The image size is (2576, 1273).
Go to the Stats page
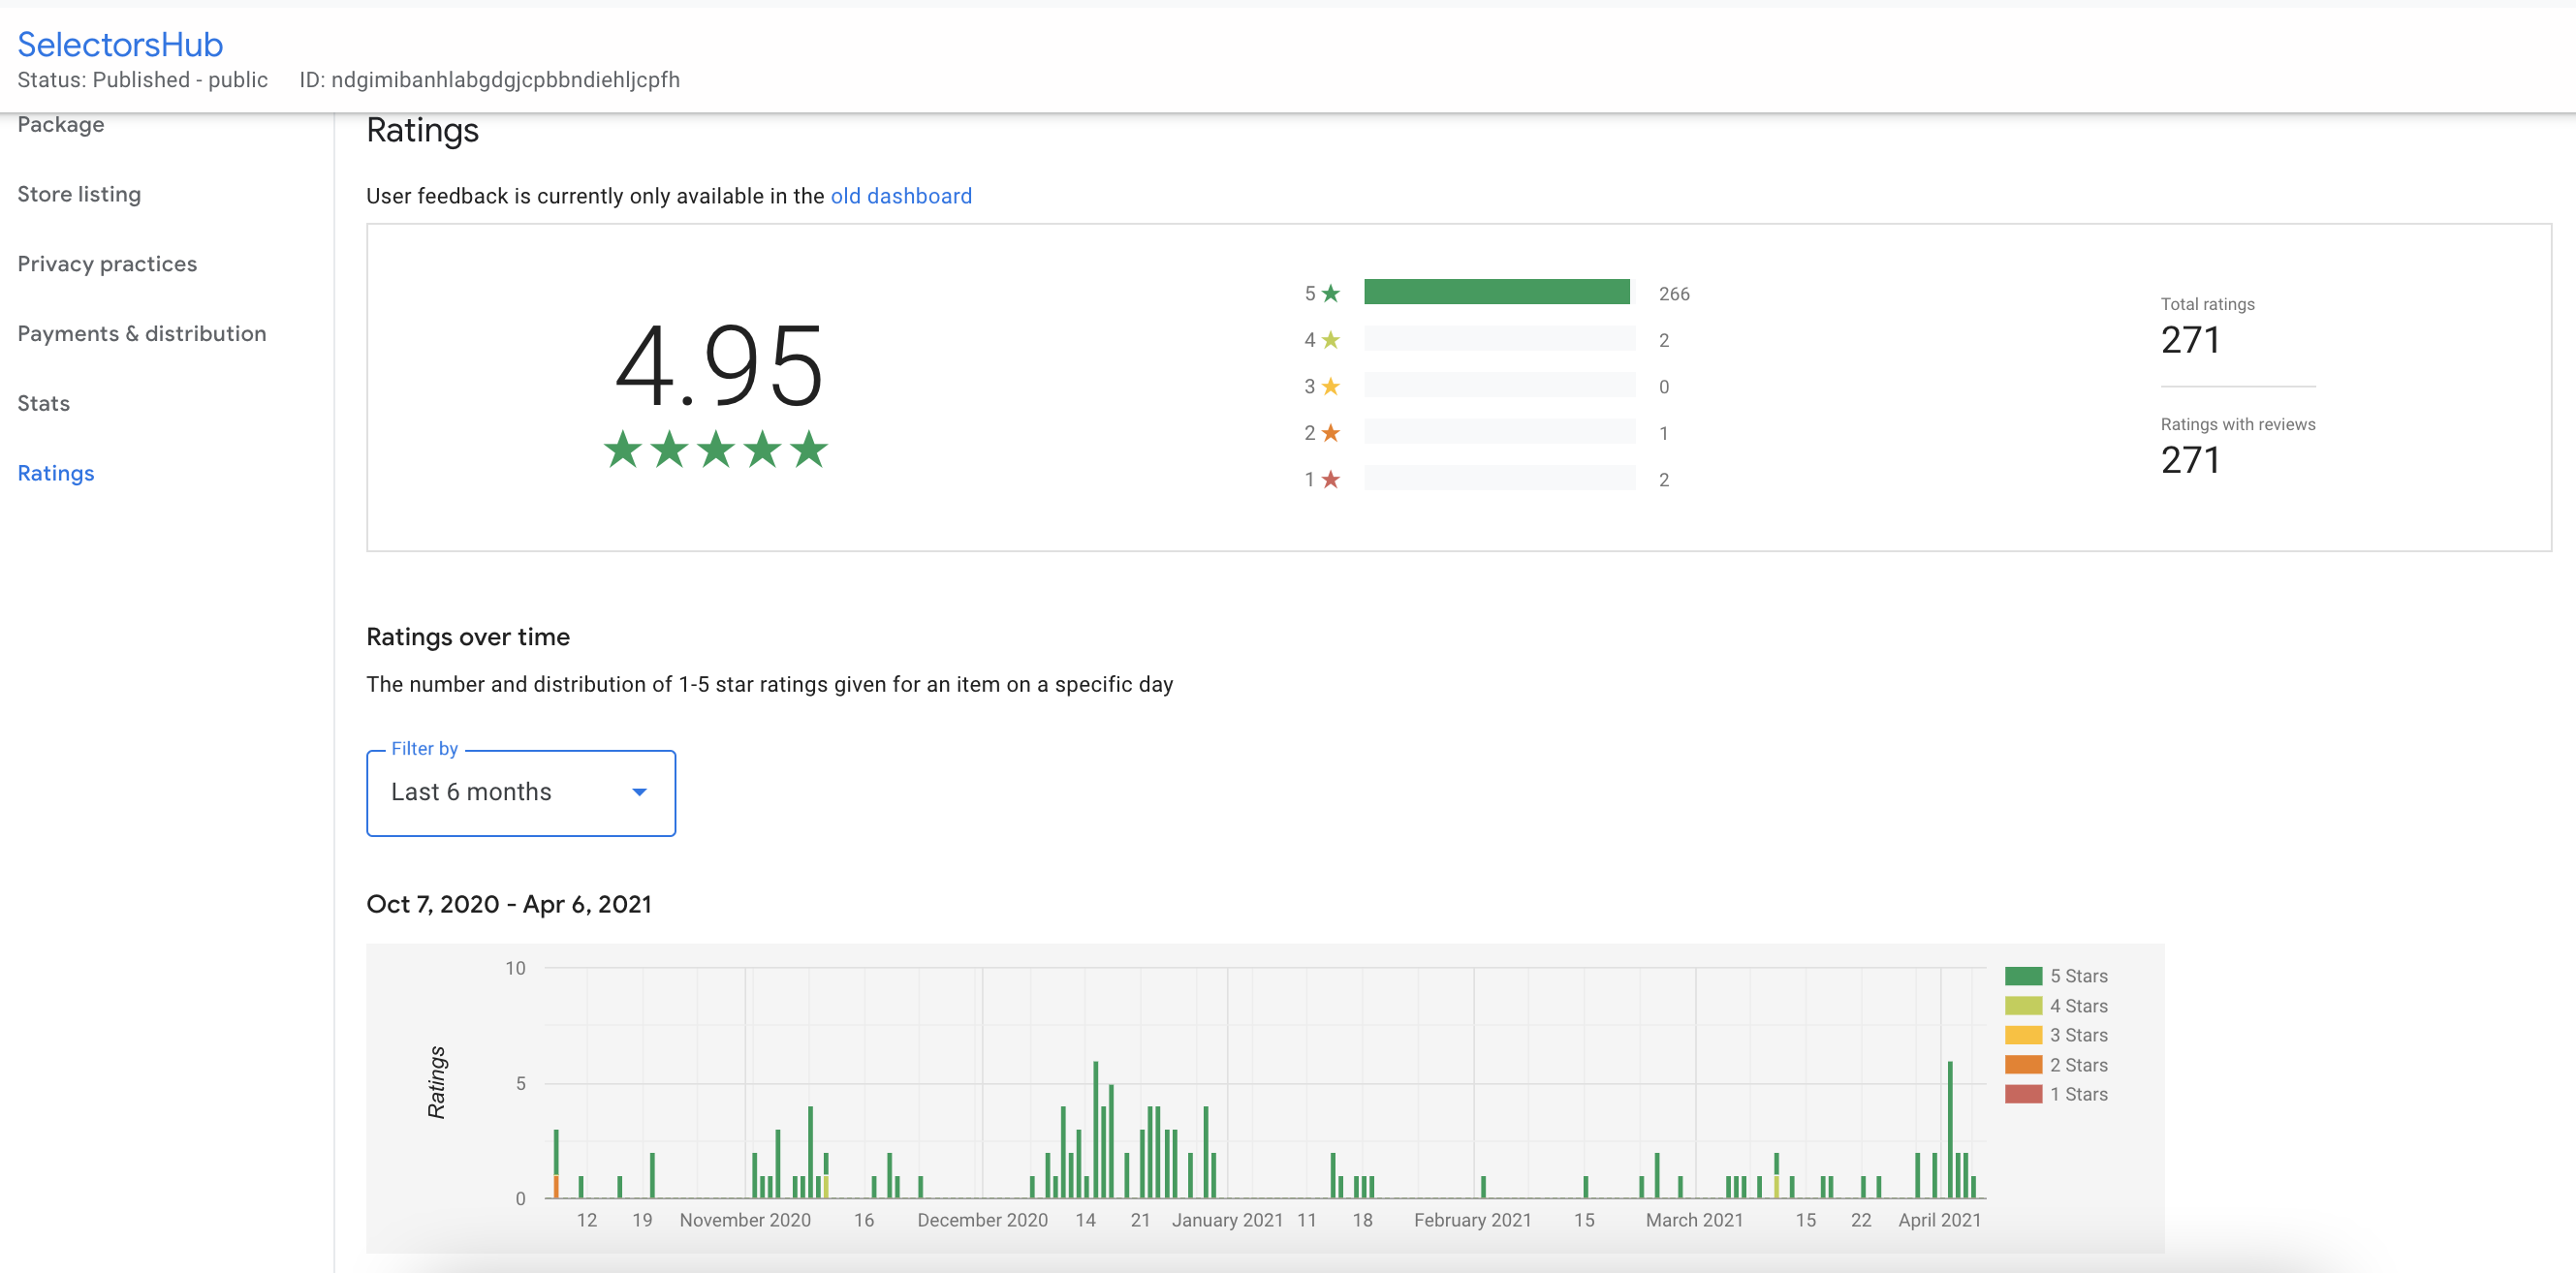point(44,403)
